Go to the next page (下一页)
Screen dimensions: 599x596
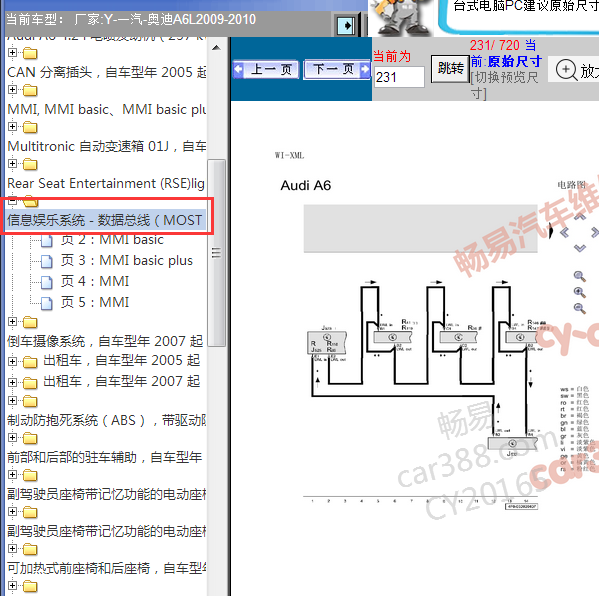[337, 70]
